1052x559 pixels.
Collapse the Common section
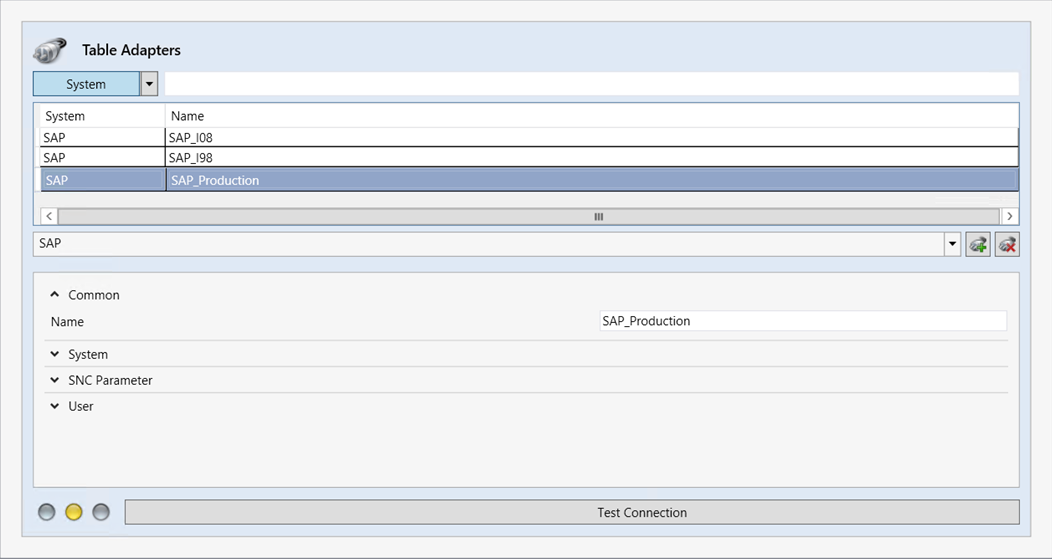(x=55, y=295)
